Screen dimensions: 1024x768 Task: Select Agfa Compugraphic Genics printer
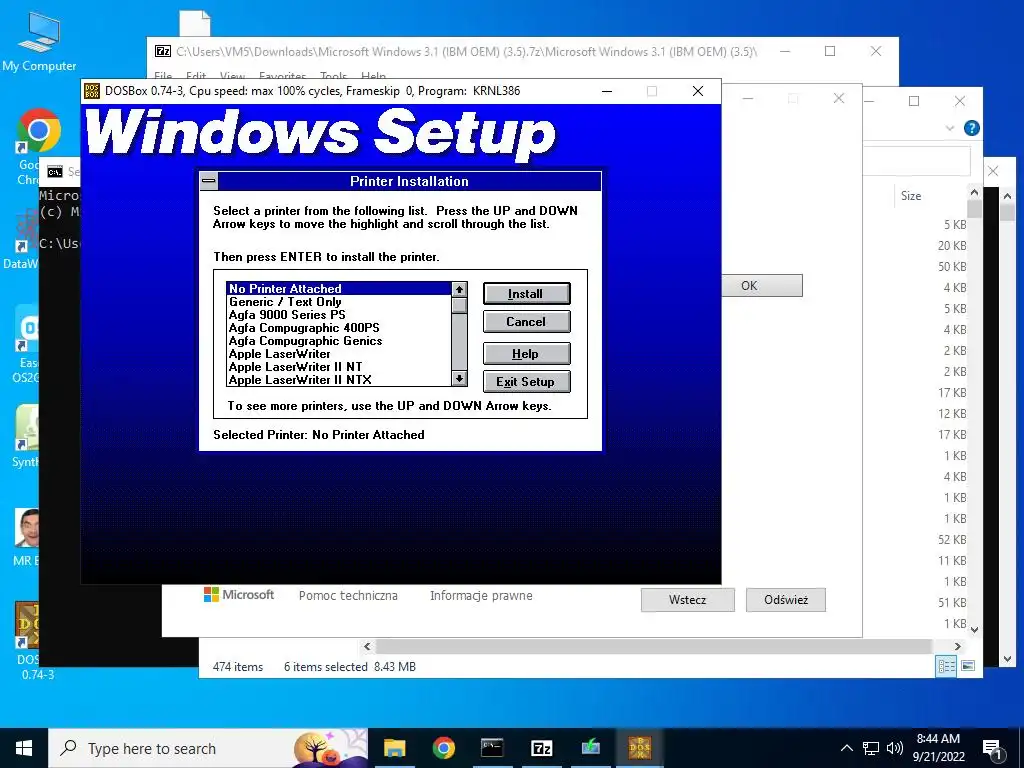(x=339, y=341)
